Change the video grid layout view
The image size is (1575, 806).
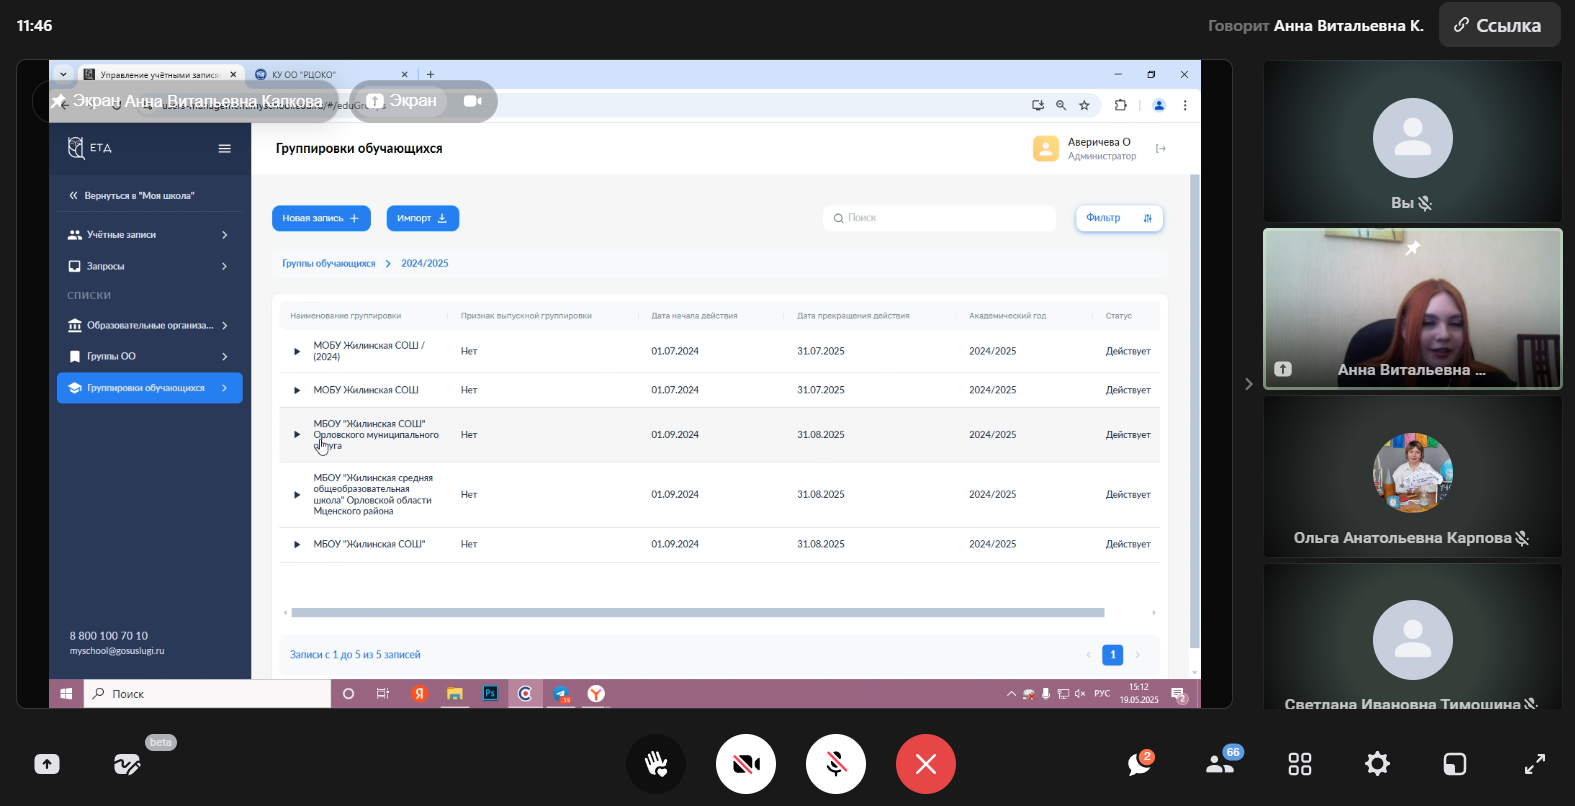click(1299, 764)
